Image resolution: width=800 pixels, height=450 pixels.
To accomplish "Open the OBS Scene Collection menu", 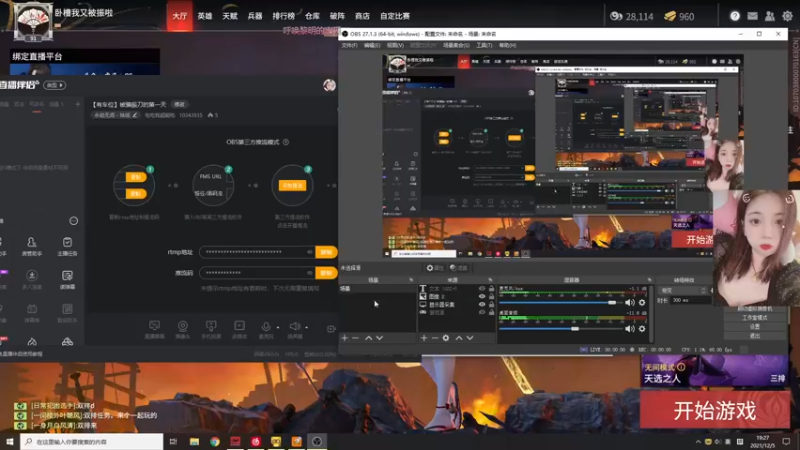I will (x=456, y=45).
